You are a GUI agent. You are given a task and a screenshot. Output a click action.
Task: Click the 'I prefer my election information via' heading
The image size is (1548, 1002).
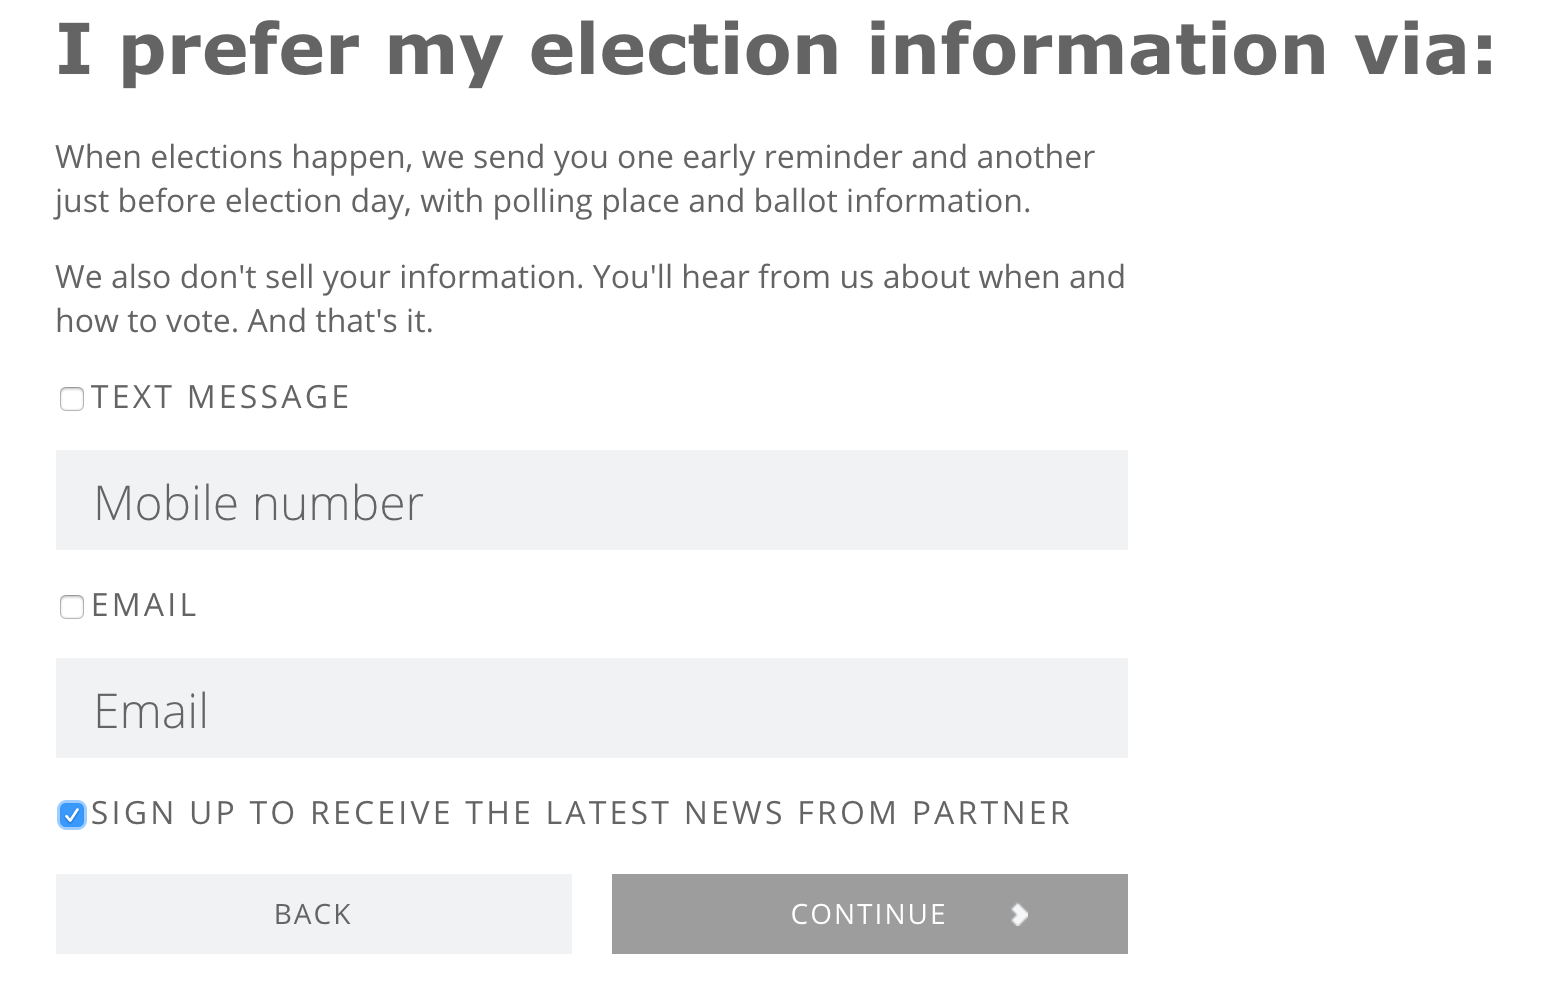point(776,50)
